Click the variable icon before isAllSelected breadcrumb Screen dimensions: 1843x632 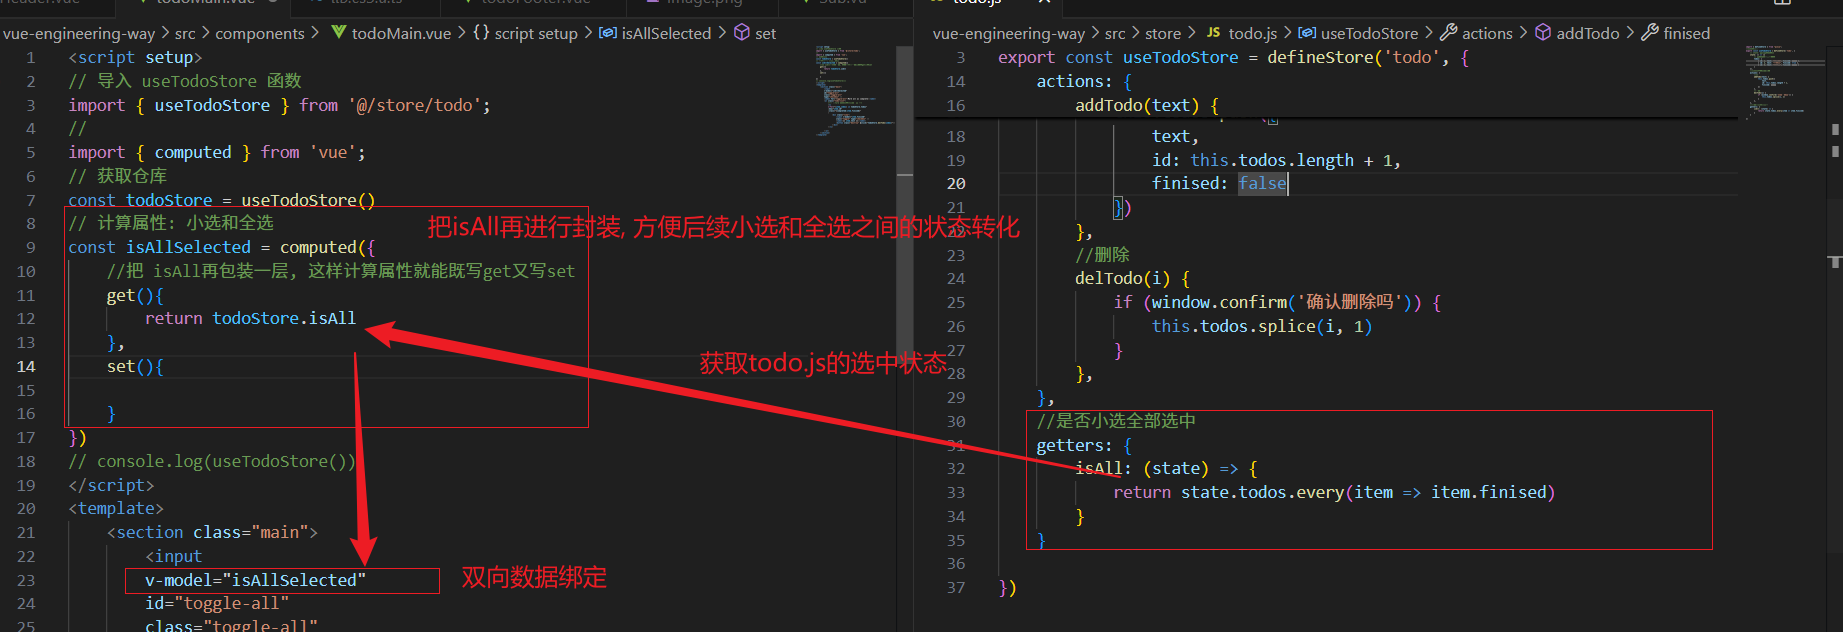click(608, 33)
